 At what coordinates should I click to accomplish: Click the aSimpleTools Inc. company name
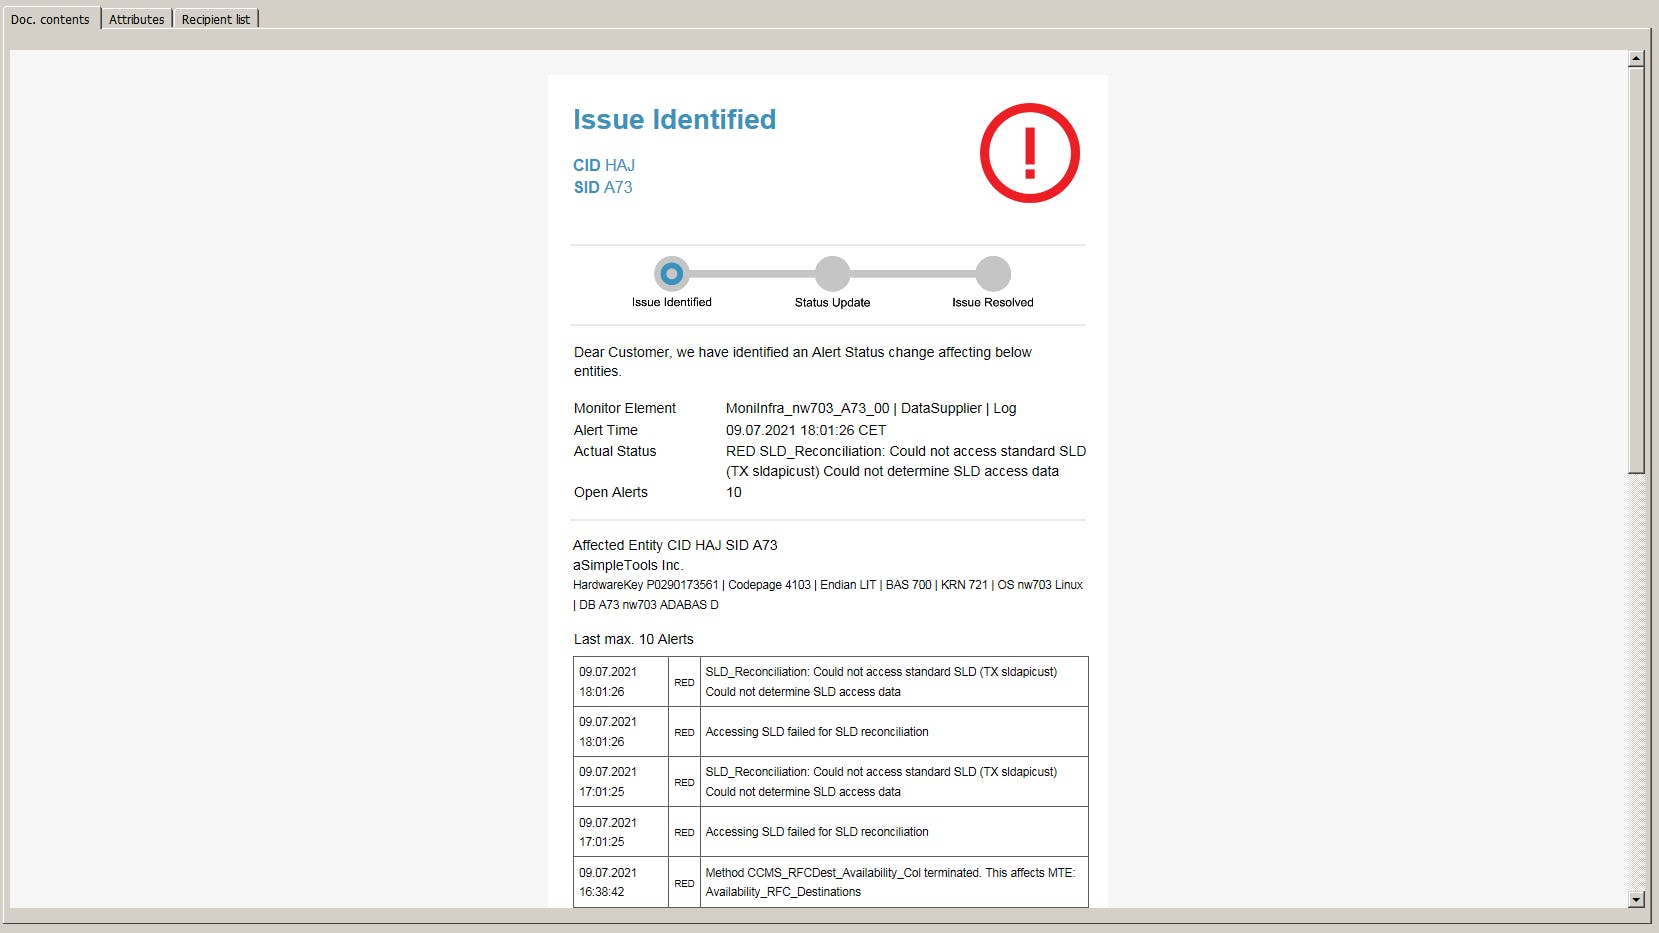point(628,565)
